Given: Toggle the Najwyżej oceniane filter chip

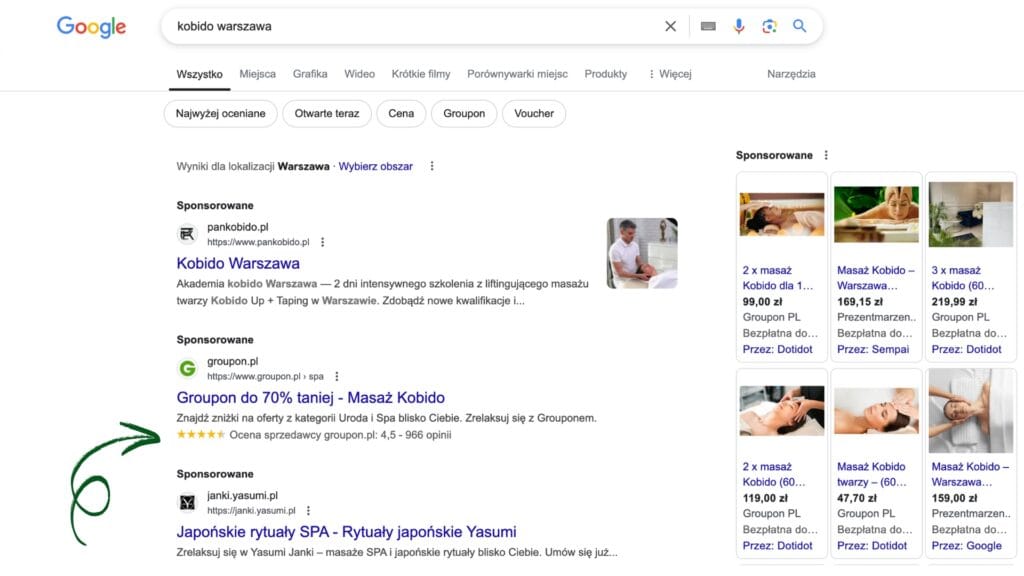Looking at the screenshot, I should pyautogui.click(x=220, y=114).
